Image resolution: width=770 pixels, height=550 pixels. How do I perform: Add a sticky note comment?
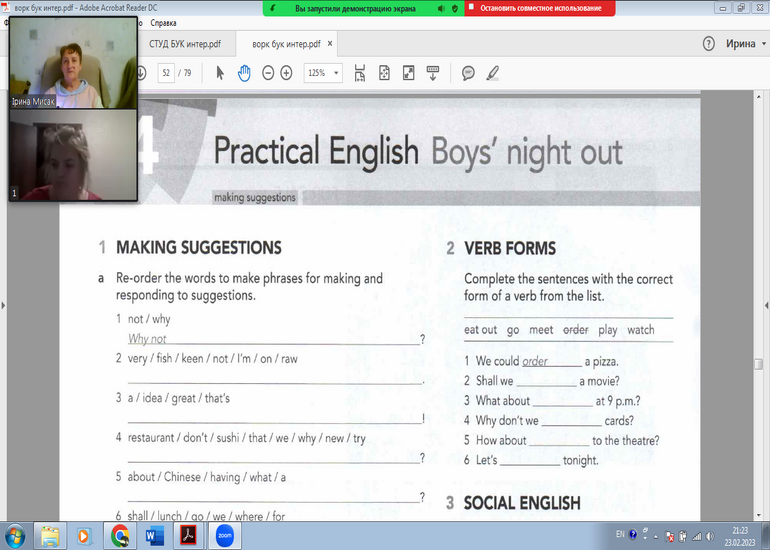468,73
